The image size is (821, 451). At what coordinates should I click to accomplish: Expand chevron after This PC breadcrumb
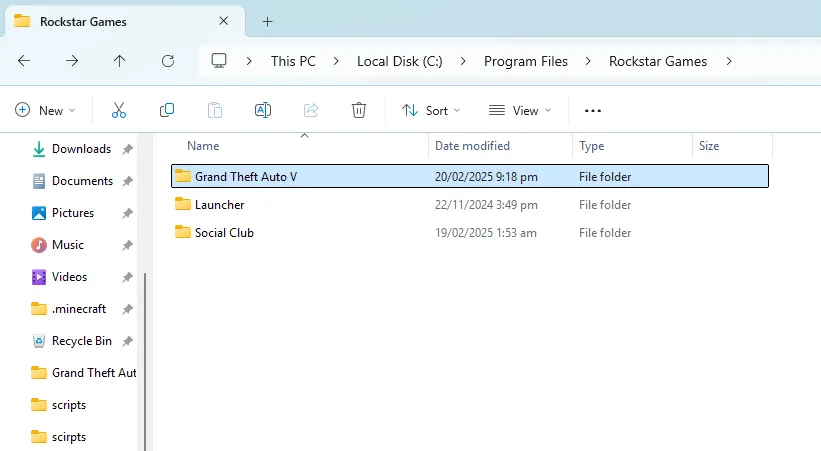pyautogui.click(x=336, y=61)
